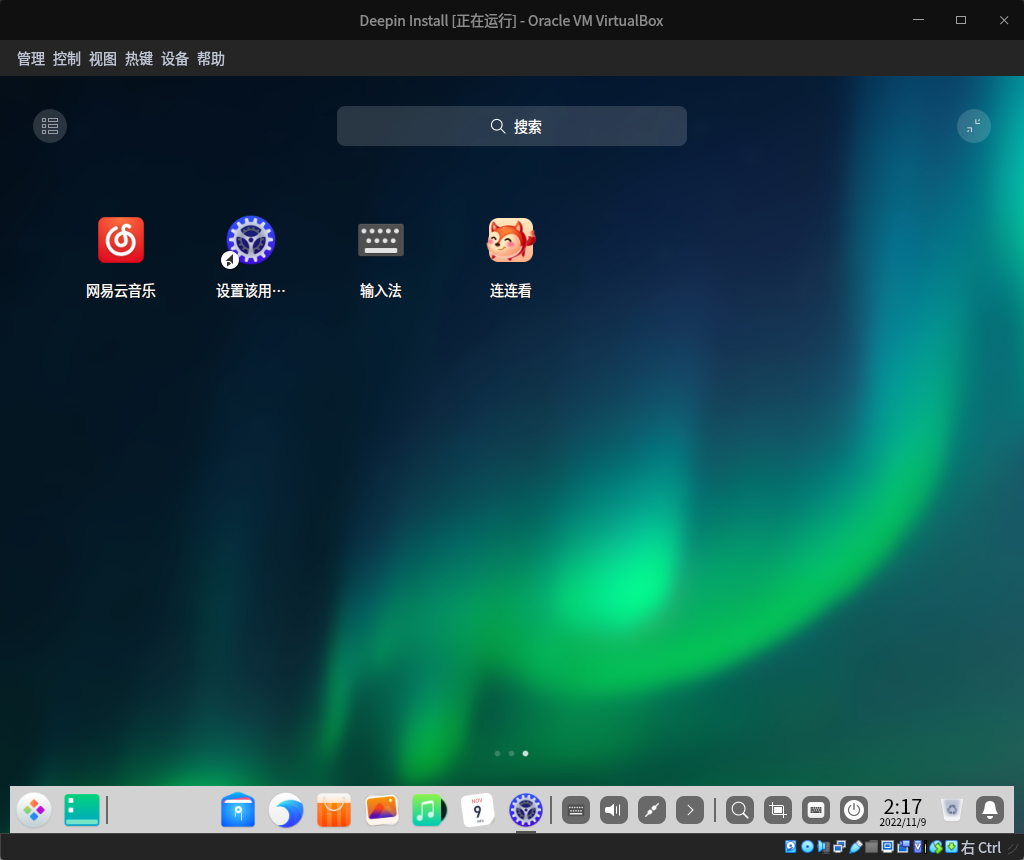Image resolution: width=1024 pixels, height=860 pixels.
Task: Open the 热键 menu
Action: pyautogui.click(x=138, y=59)
